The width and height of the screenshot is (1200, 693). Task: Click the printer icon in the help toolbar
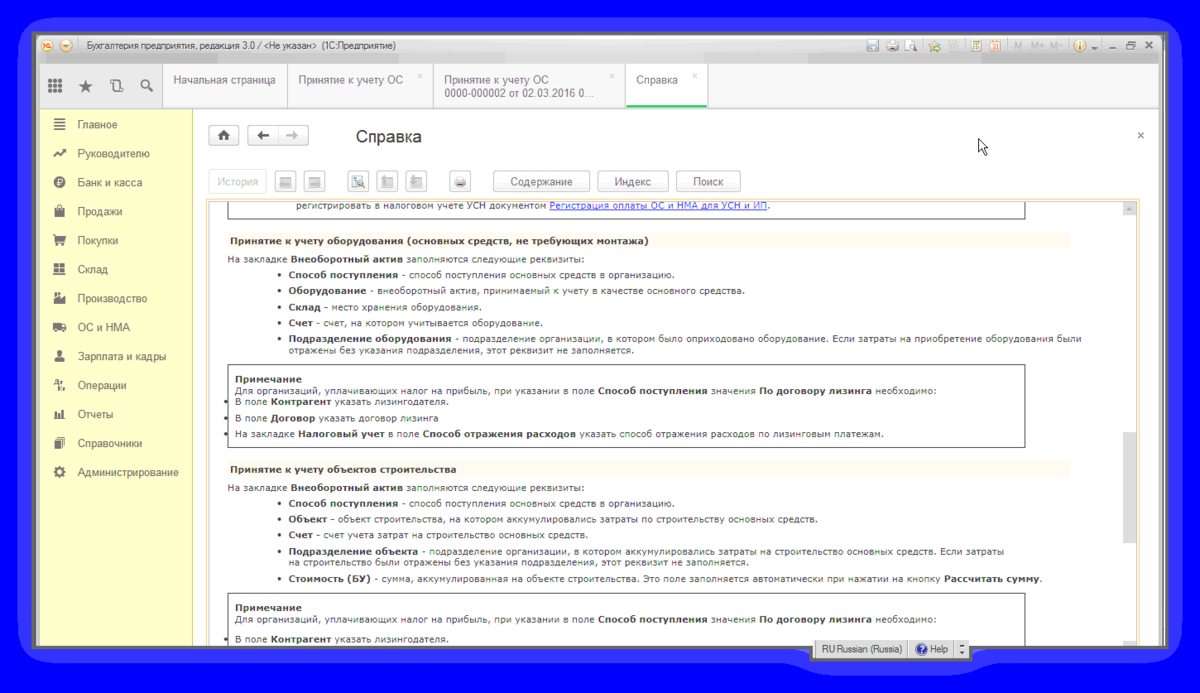[x=459, y=181]
